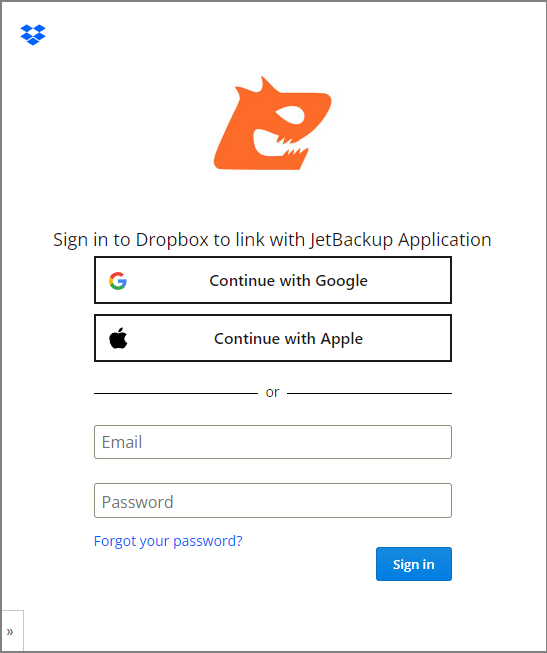Viewport: 547px width, 653px height.
Task: Focus the Password input field
Action: coord(273,501)
